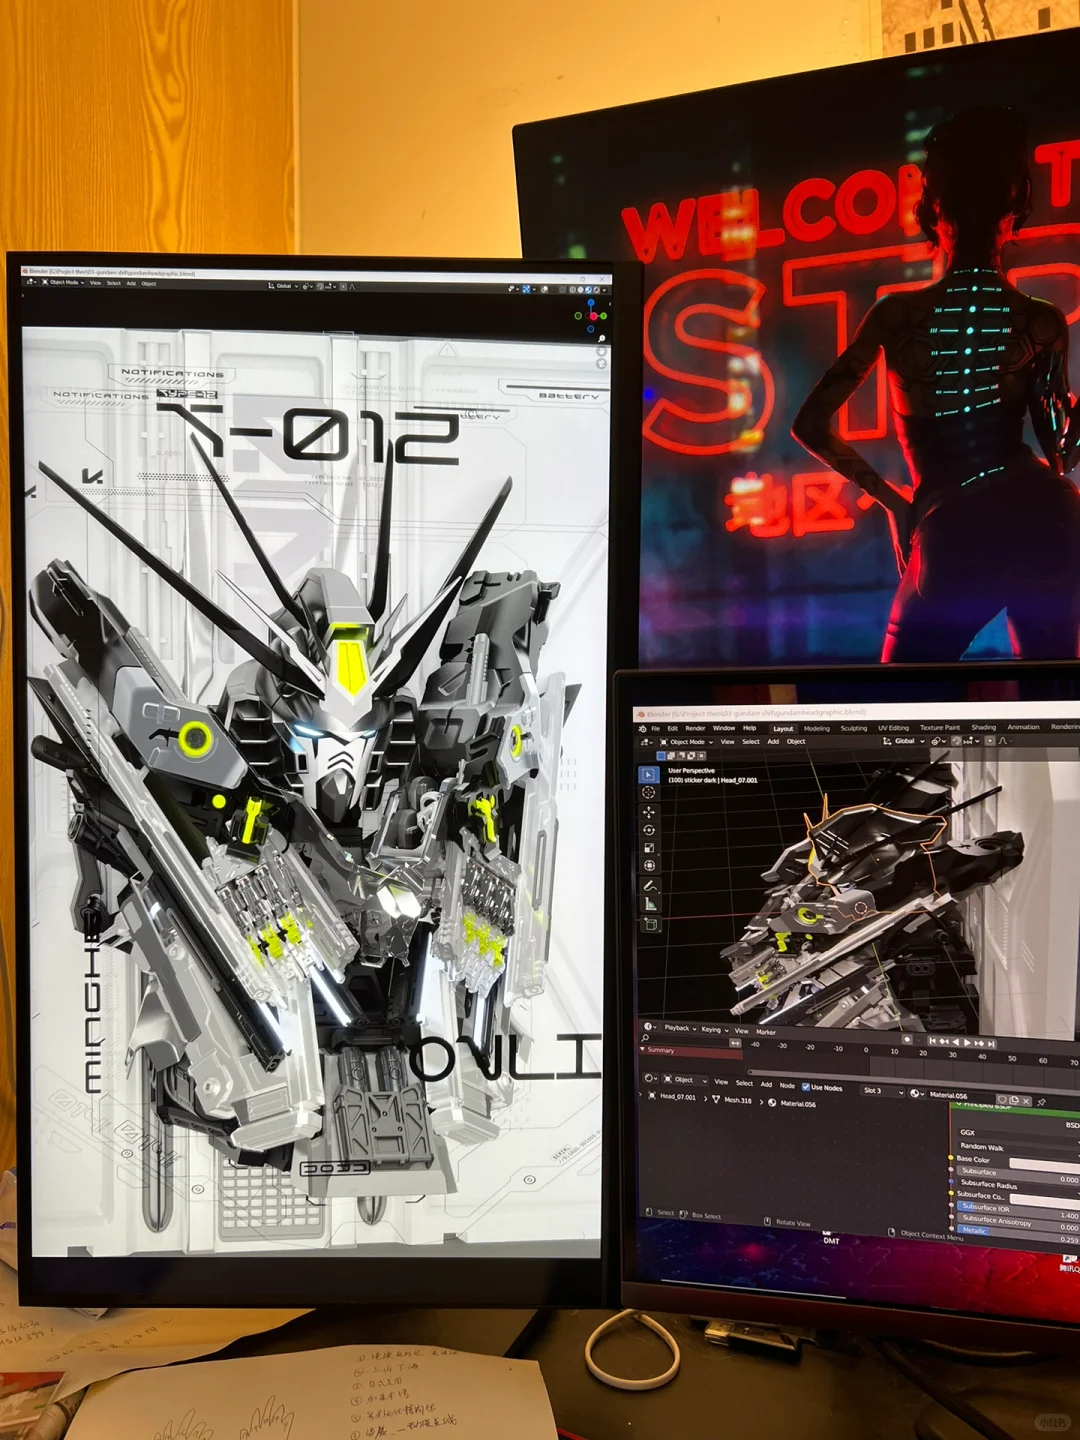Image resolution: width=1080 pixels, height=1440 pixels.
Task: Open the Render menu in right Blender window
Action: [695, 728]
